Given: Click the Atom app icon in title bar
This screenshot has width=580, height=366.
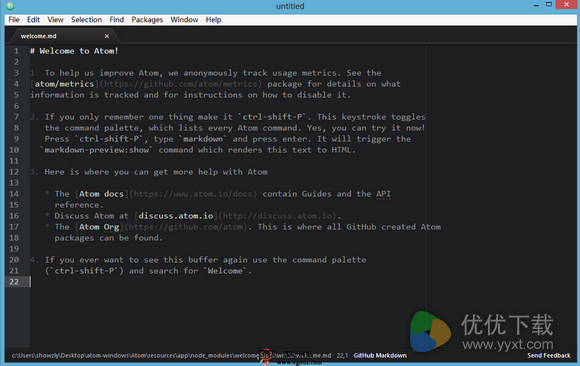Looking at the screenshot, I should (x=10, y=6).
